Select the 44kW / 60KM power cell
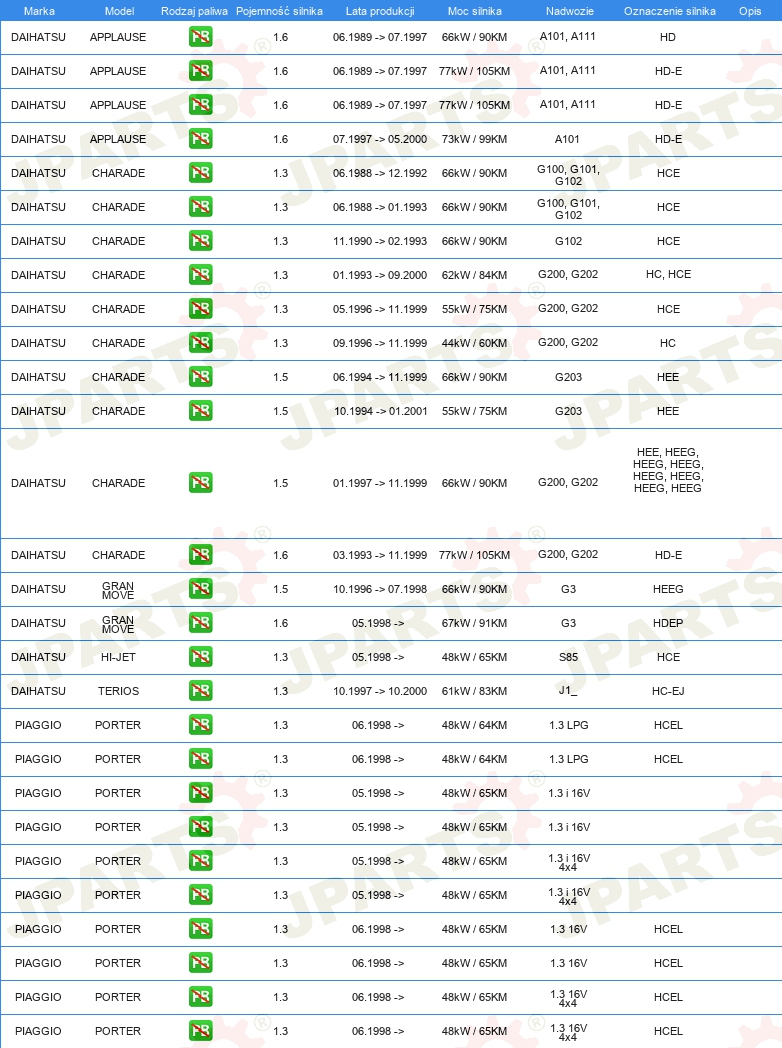Screen dimensions: 782x1048 475,343
